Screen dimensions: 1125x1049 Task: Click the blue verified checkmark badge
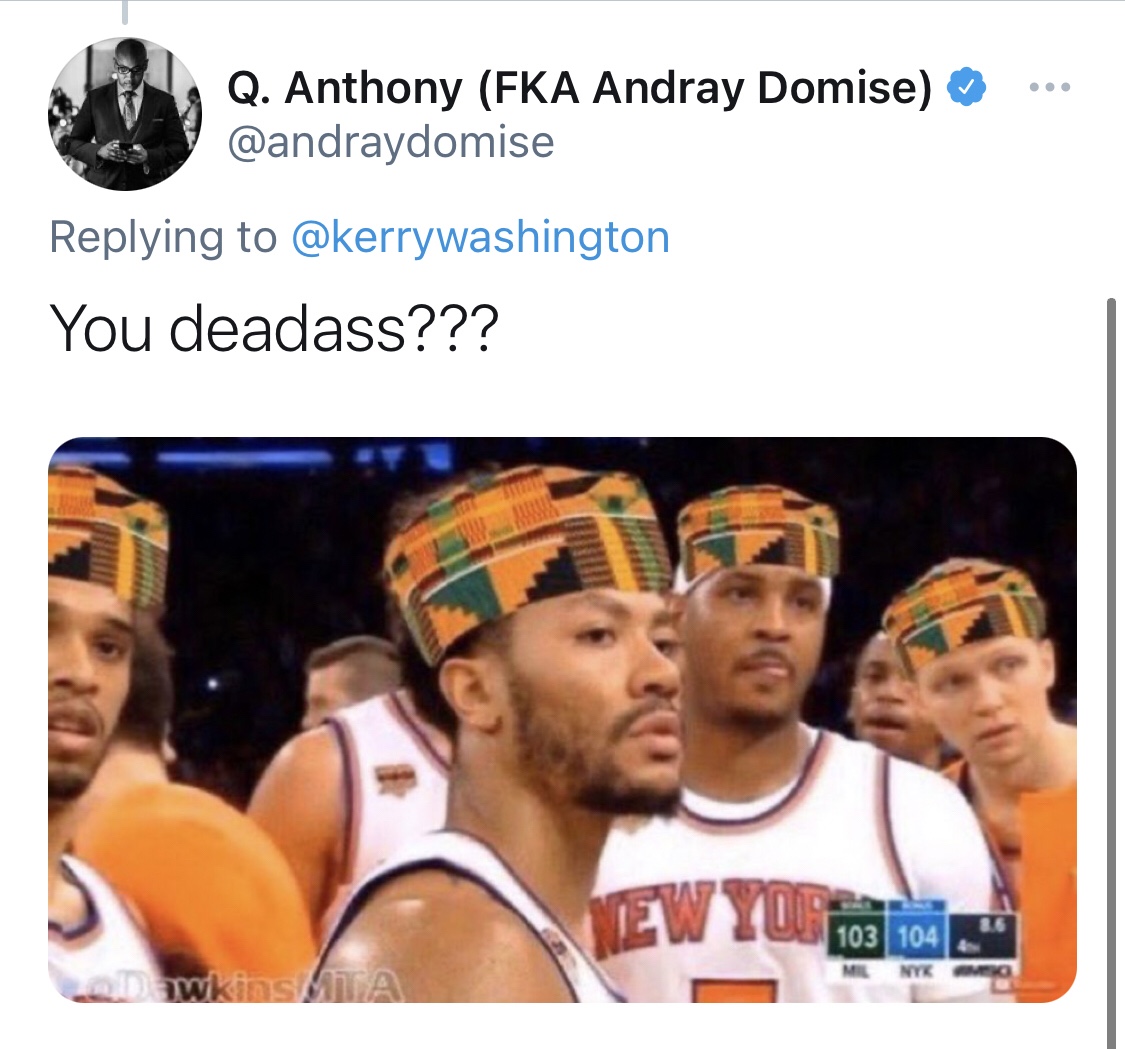coord(966,88)
